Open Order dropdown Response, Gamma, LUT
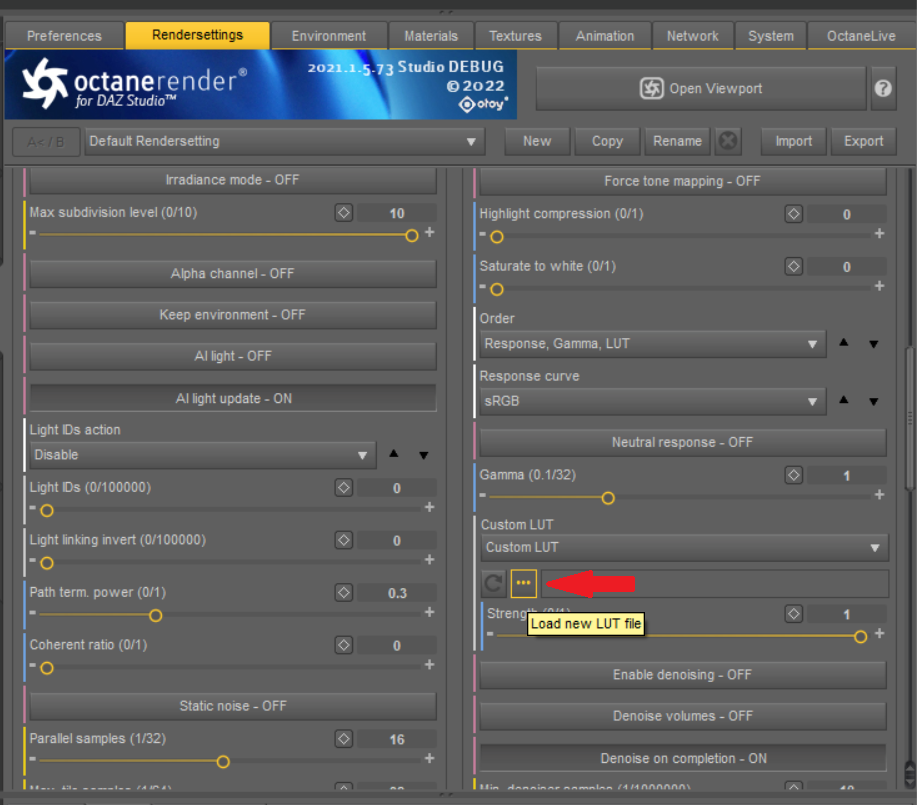 (653, 344)
